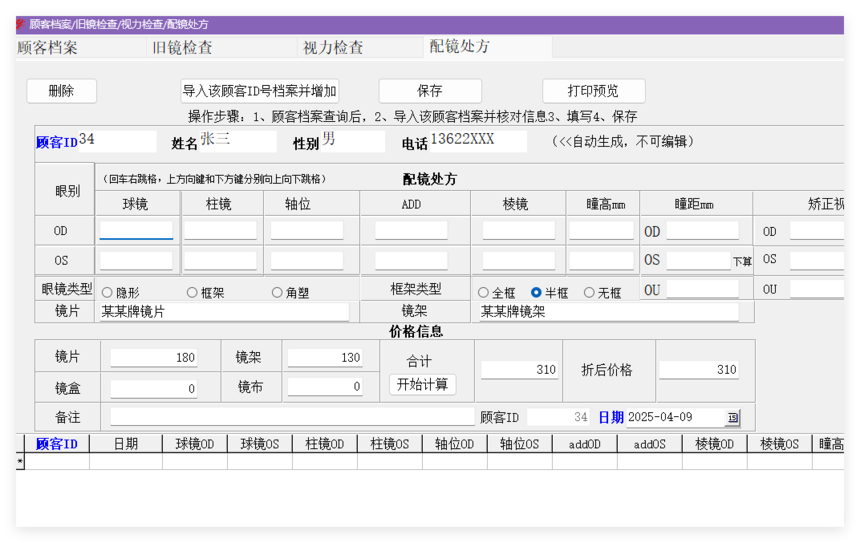This screenshot has height=543, width=860.
Task: Click the OS 瞳高 field
Action: pyautogui.click(x=602, y=261)
